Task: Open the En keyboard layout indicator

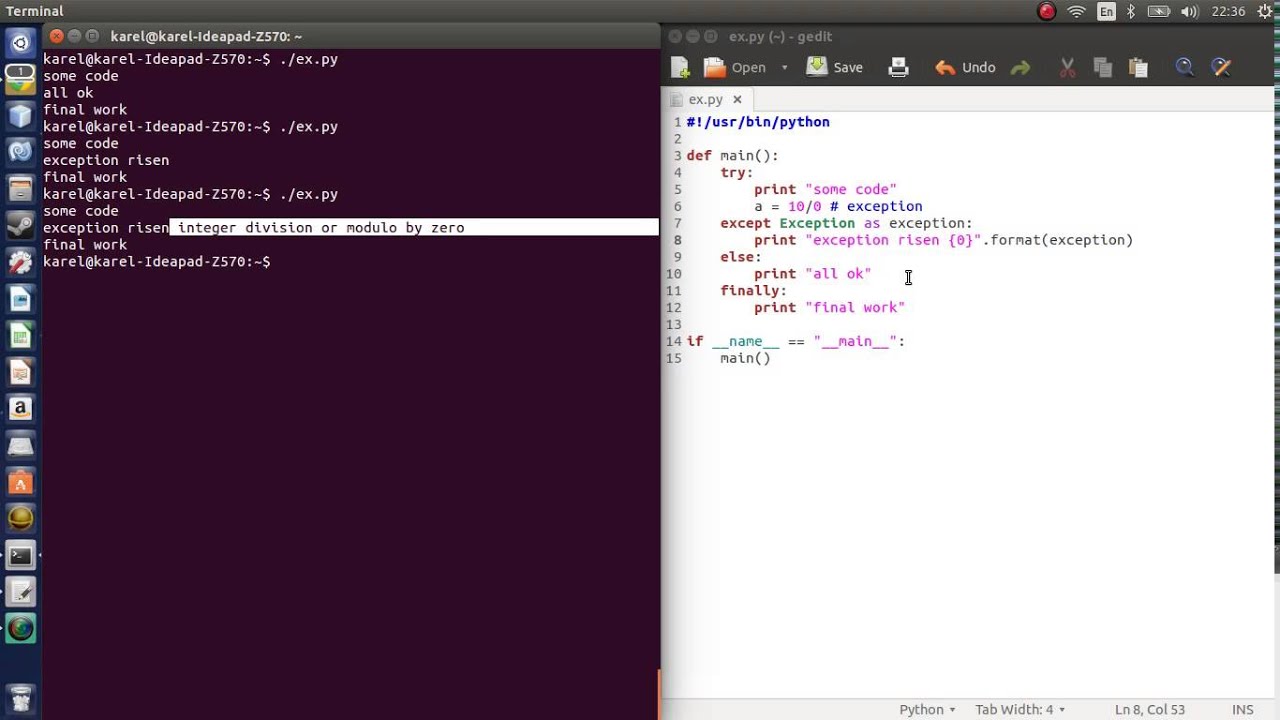Action: (x=1106, y=11)
